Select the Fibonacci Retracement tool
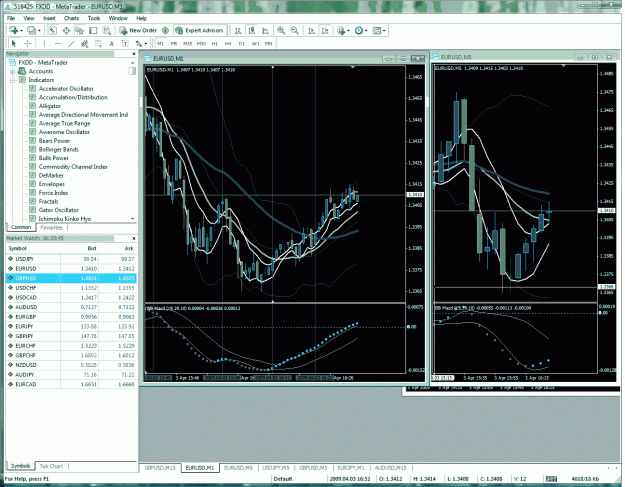 [x=98, y=43]
